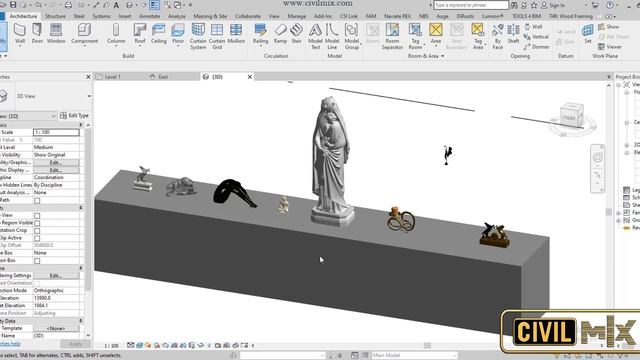Open the Architecture ribbon tab
The image size is (640, 360).
(23, 16)
